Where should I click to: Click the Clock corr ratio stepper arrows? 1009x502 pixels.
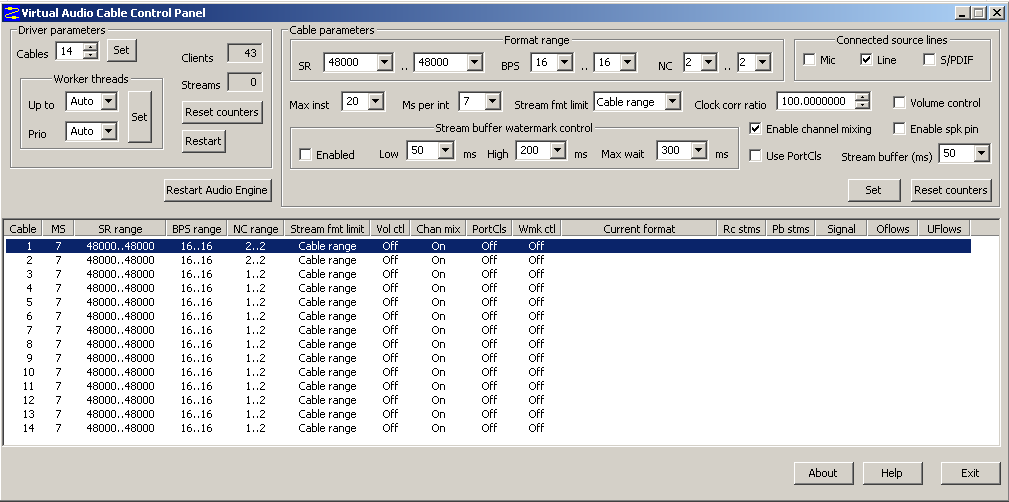click(863, 101)
